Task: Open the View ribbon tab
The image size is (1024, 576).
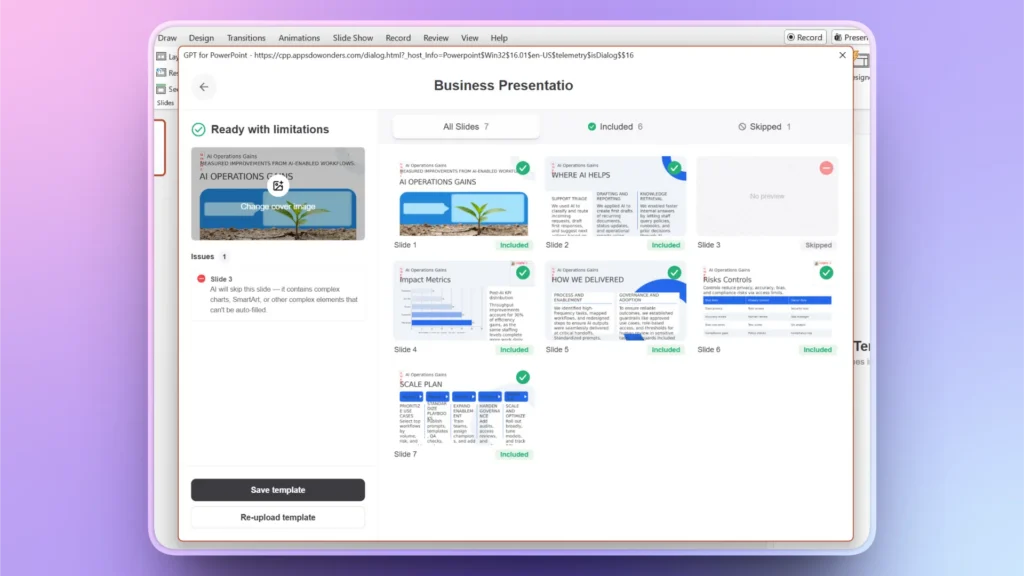Action: pos(470,38)
